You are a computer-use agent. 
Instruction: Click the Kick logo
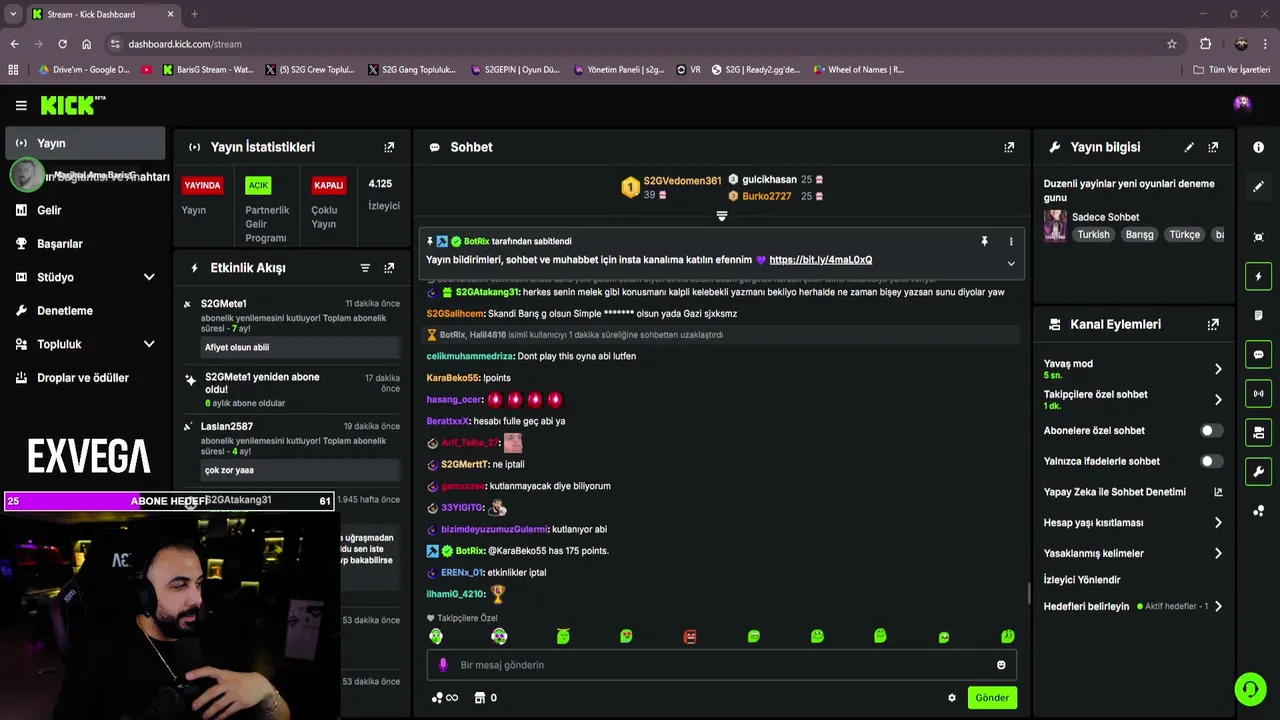coord(72,105)
